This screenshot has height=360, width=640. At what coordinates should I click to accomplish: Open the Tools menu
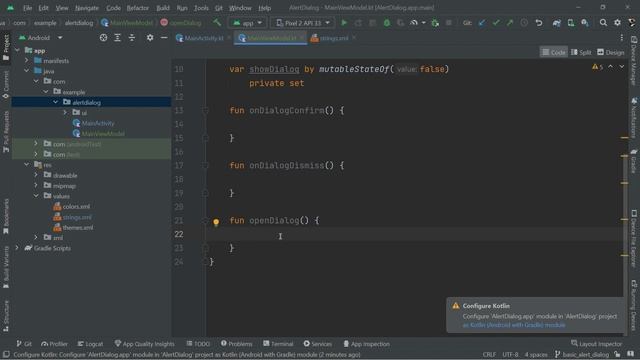pyautogui.click(x=201, y=8)
